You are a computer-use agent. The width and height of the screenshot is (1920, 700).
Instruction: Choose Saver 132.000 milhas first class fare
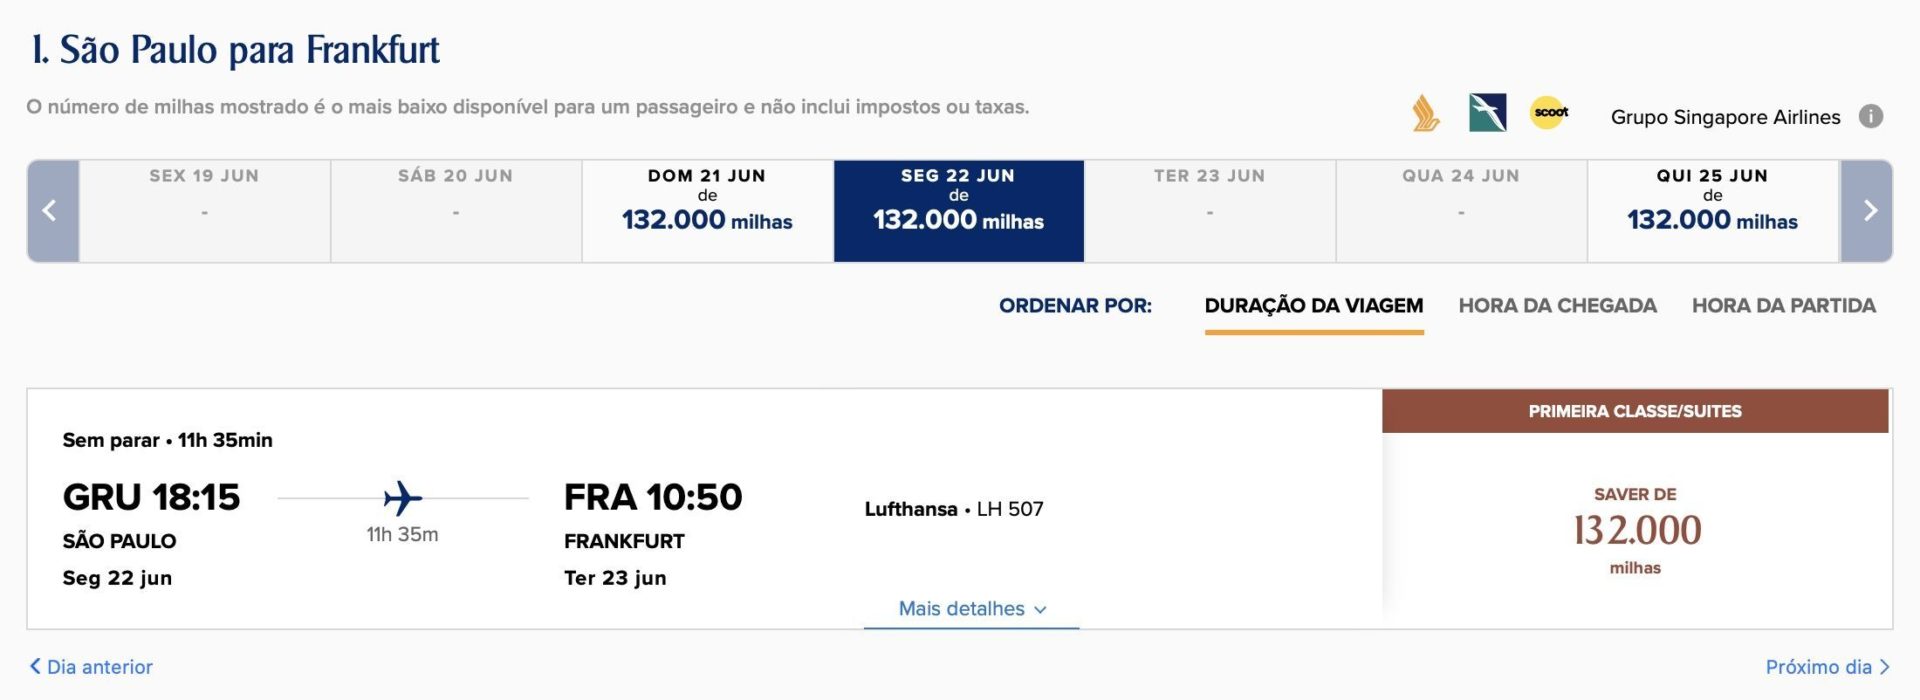pos(1636,531)
